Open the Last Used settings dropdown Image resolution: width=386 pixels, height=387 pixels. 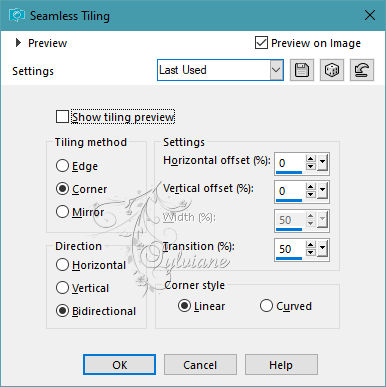coord(276,70)
